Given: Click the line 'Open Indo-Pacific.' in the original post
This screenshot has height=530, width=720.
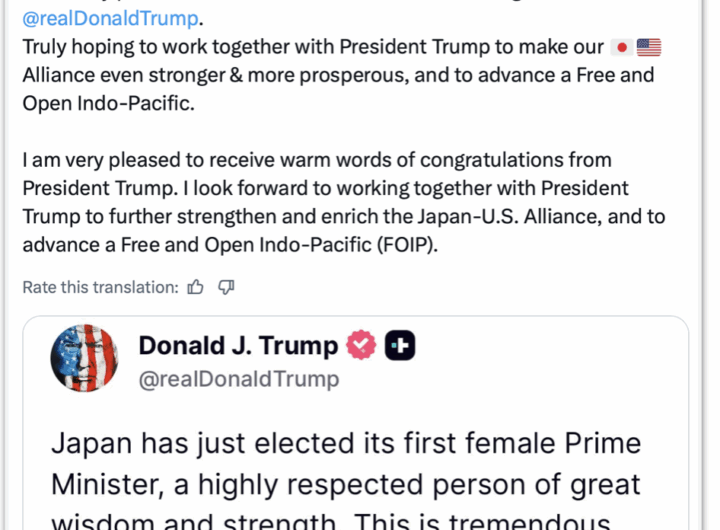Looking at the screenshot, I should [x=109, y=103].
